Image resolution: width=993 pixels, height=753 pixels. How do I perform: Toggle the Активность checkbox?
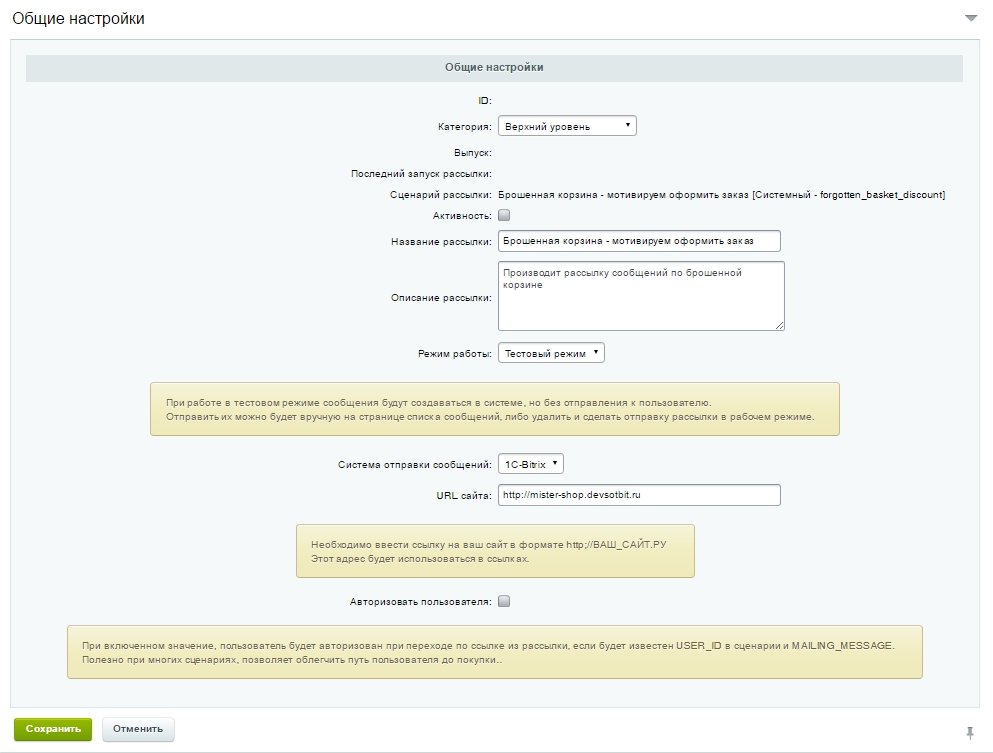coord(504,215)
